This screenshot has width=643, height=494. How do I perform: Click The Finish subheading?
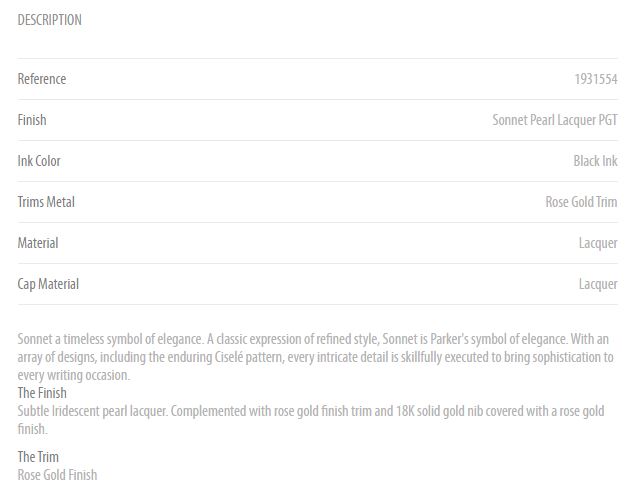pos(42,393)
